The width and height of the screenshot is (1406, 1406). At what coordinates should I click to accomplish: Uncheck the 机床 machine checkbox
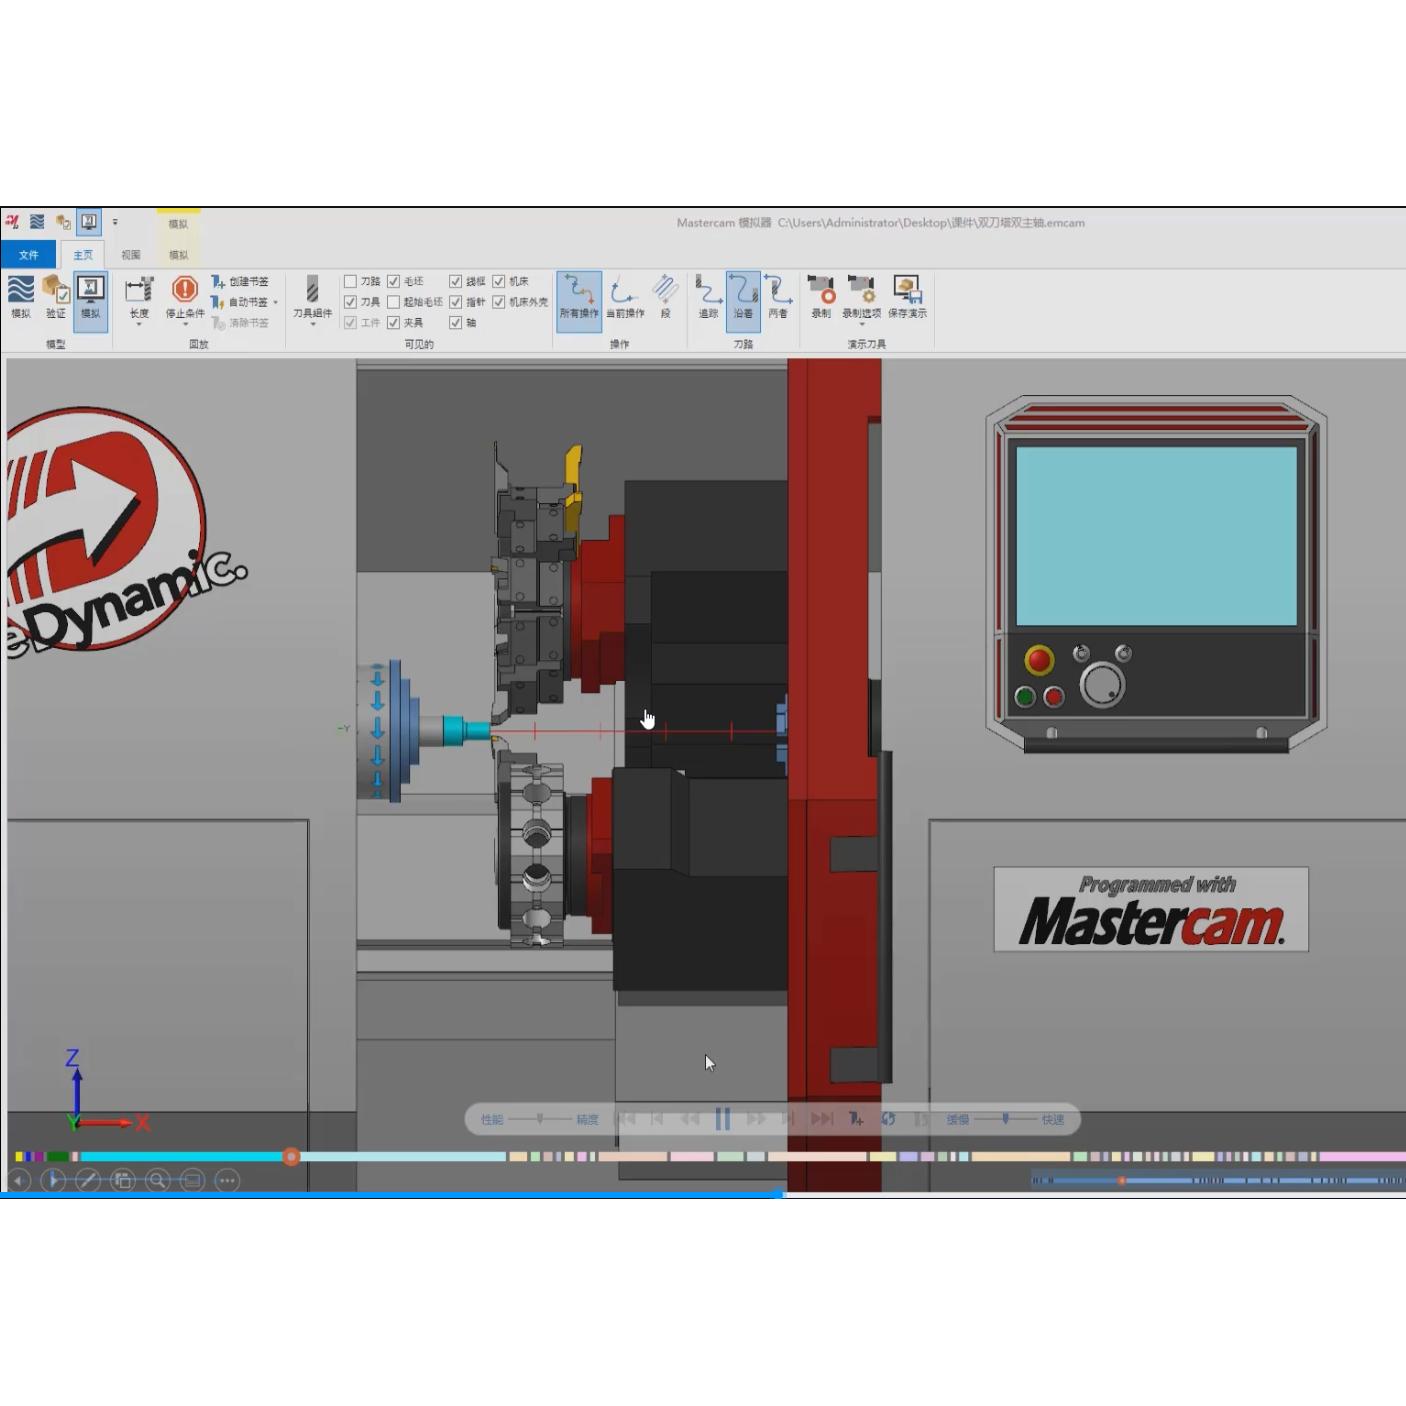click(498, 282)
